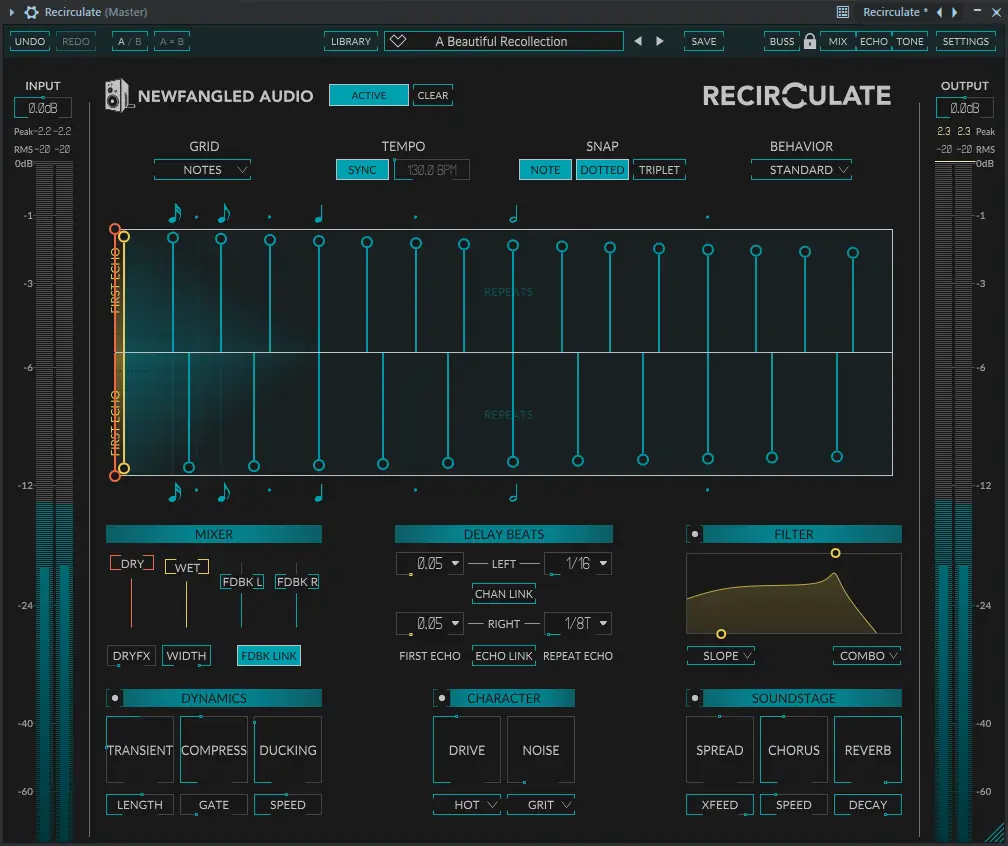This screenshot has width=1008, height=846.
Task: Select the BUSS lock option
Action: pos(782,41)
